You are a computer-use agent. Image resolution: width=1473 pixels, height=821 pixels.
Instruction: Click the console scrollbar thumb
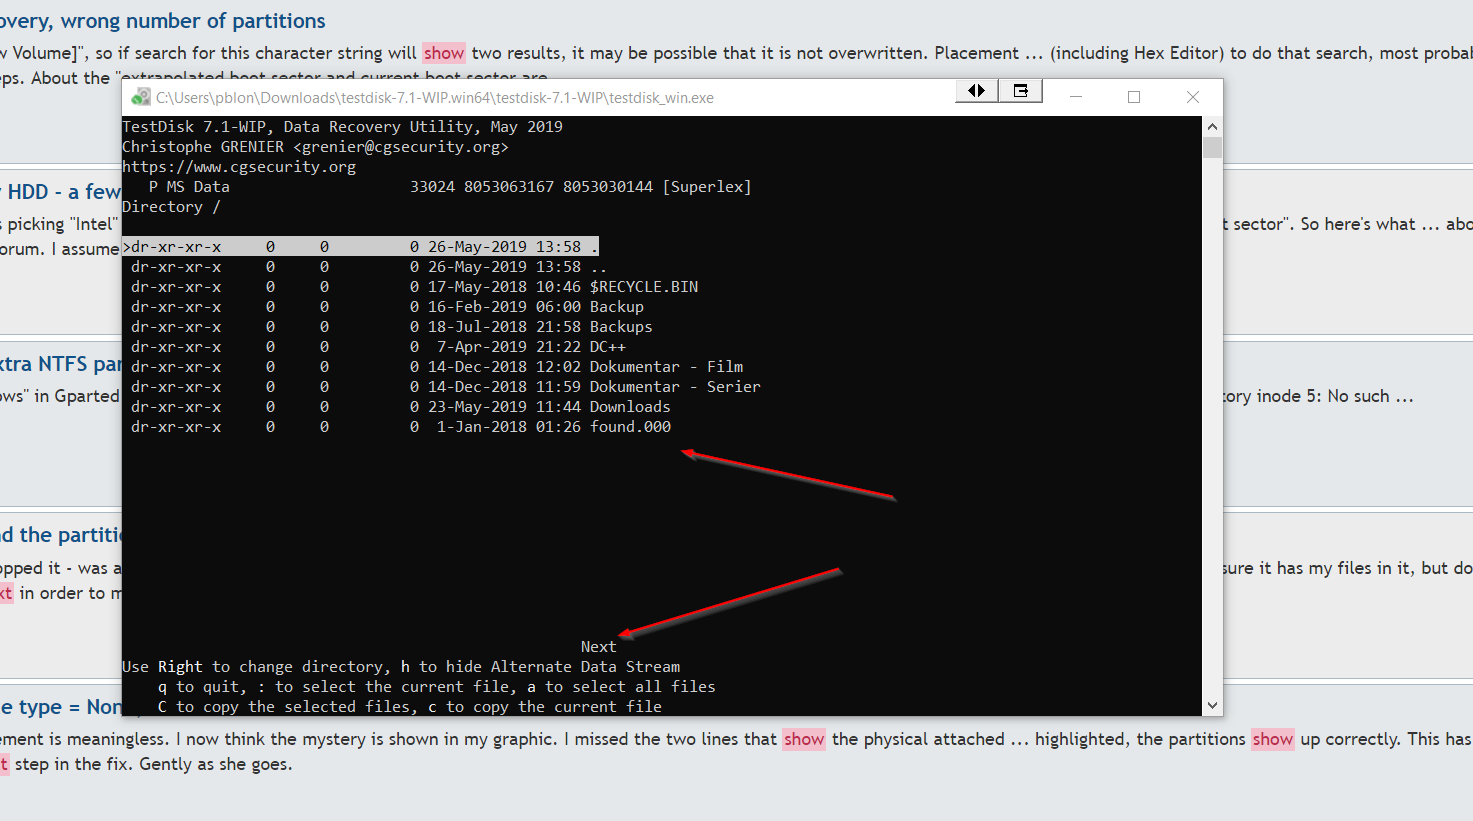click(1212, 148)
